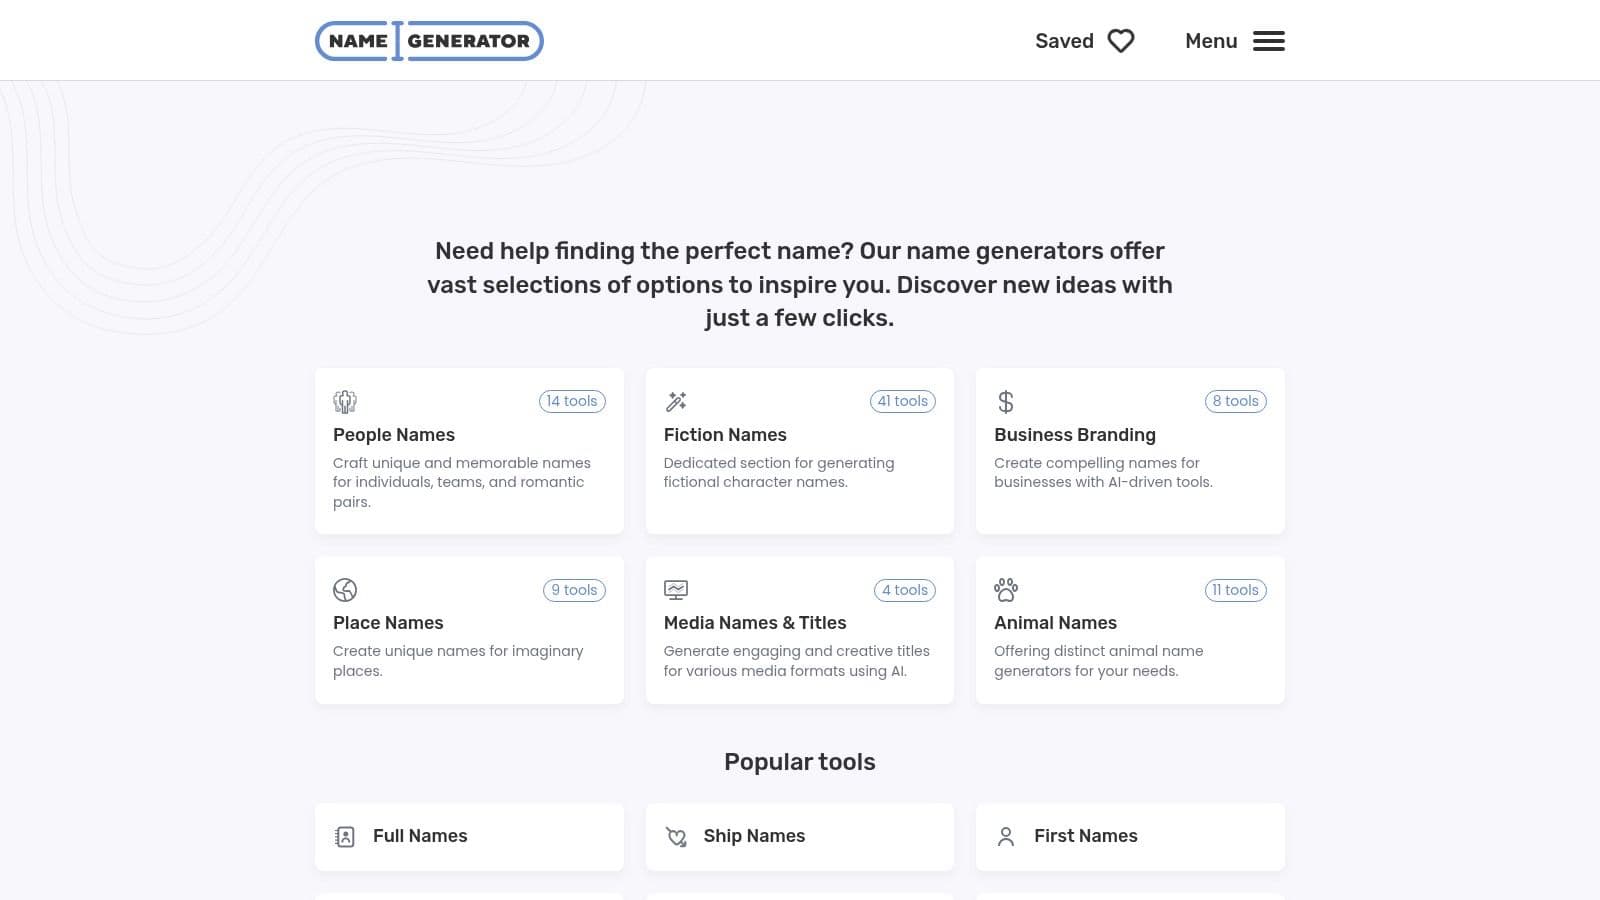Click 'Offering distinct animal name generators' text
This screenshot has height=900, width=1600.
(1099, 661)
